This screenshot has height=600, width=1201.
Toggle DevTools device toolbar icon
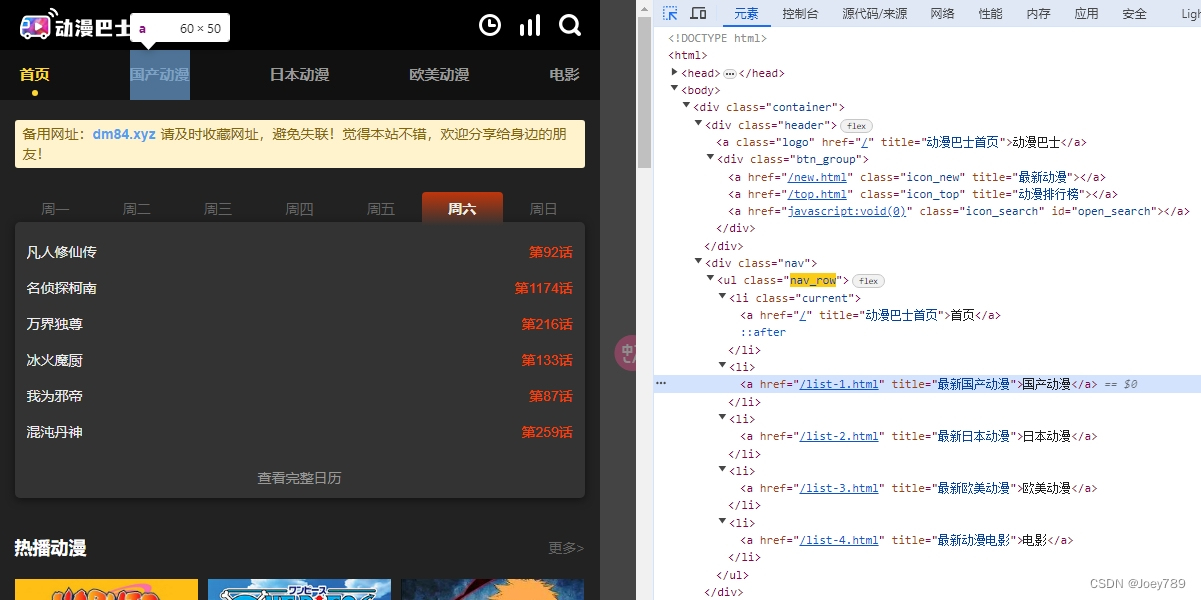[x=698, y=13]
